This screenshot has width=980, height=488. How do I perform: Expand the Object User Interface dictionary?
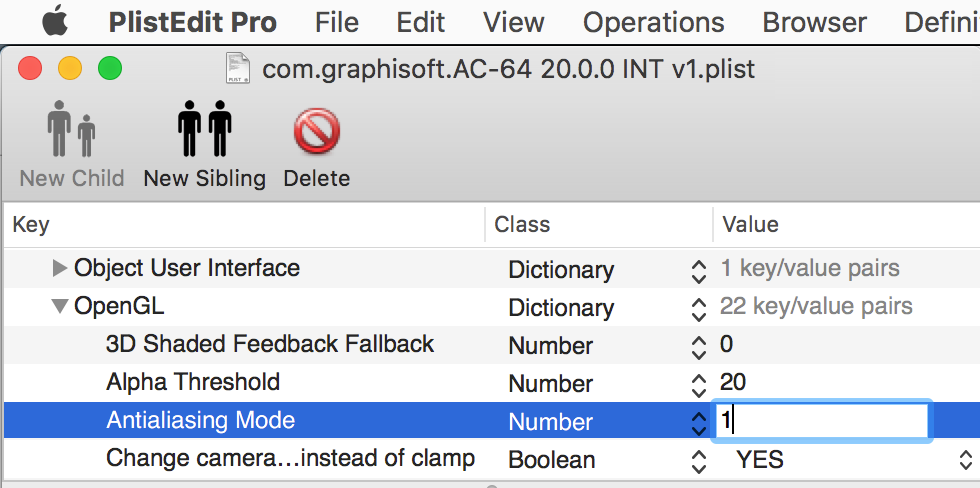pyautogui.click(x=60, y=268)
